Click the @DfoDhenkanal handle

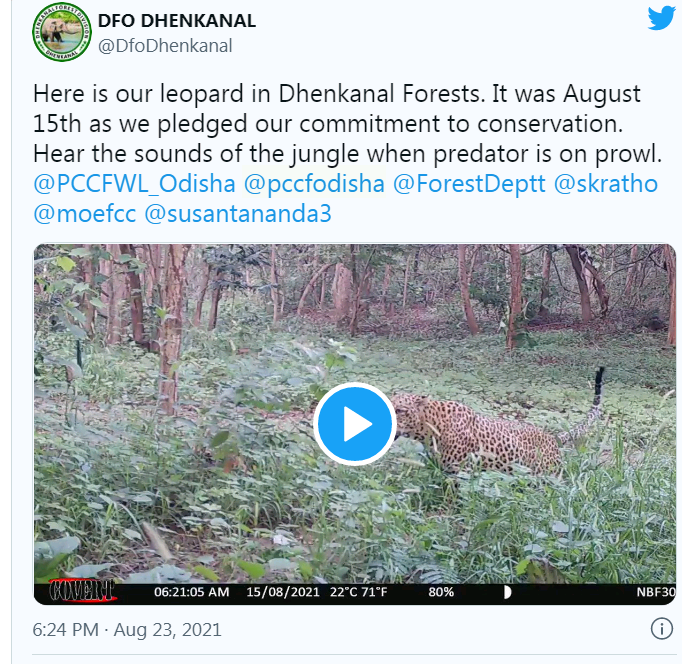coord(165,45)
